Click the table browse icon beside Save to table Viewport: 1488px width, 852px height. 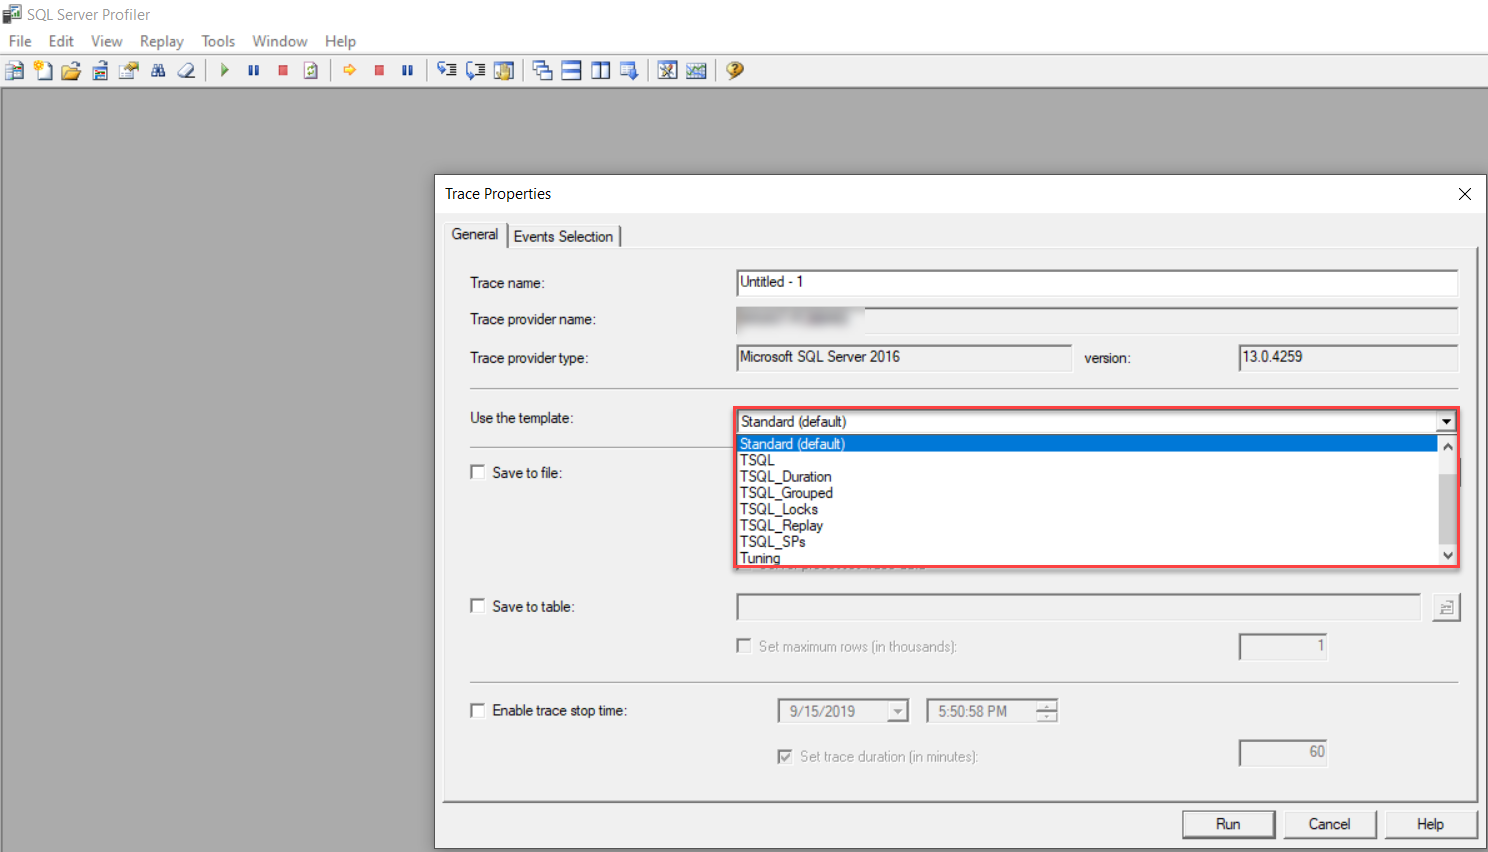click(1446, 607)
